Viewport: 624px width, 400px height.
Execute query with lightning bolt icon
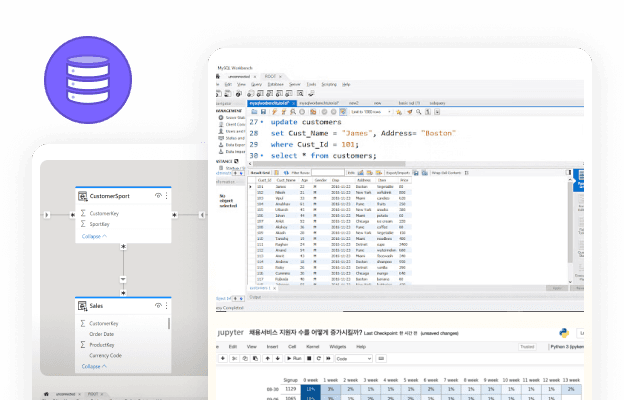coord(274,112)
